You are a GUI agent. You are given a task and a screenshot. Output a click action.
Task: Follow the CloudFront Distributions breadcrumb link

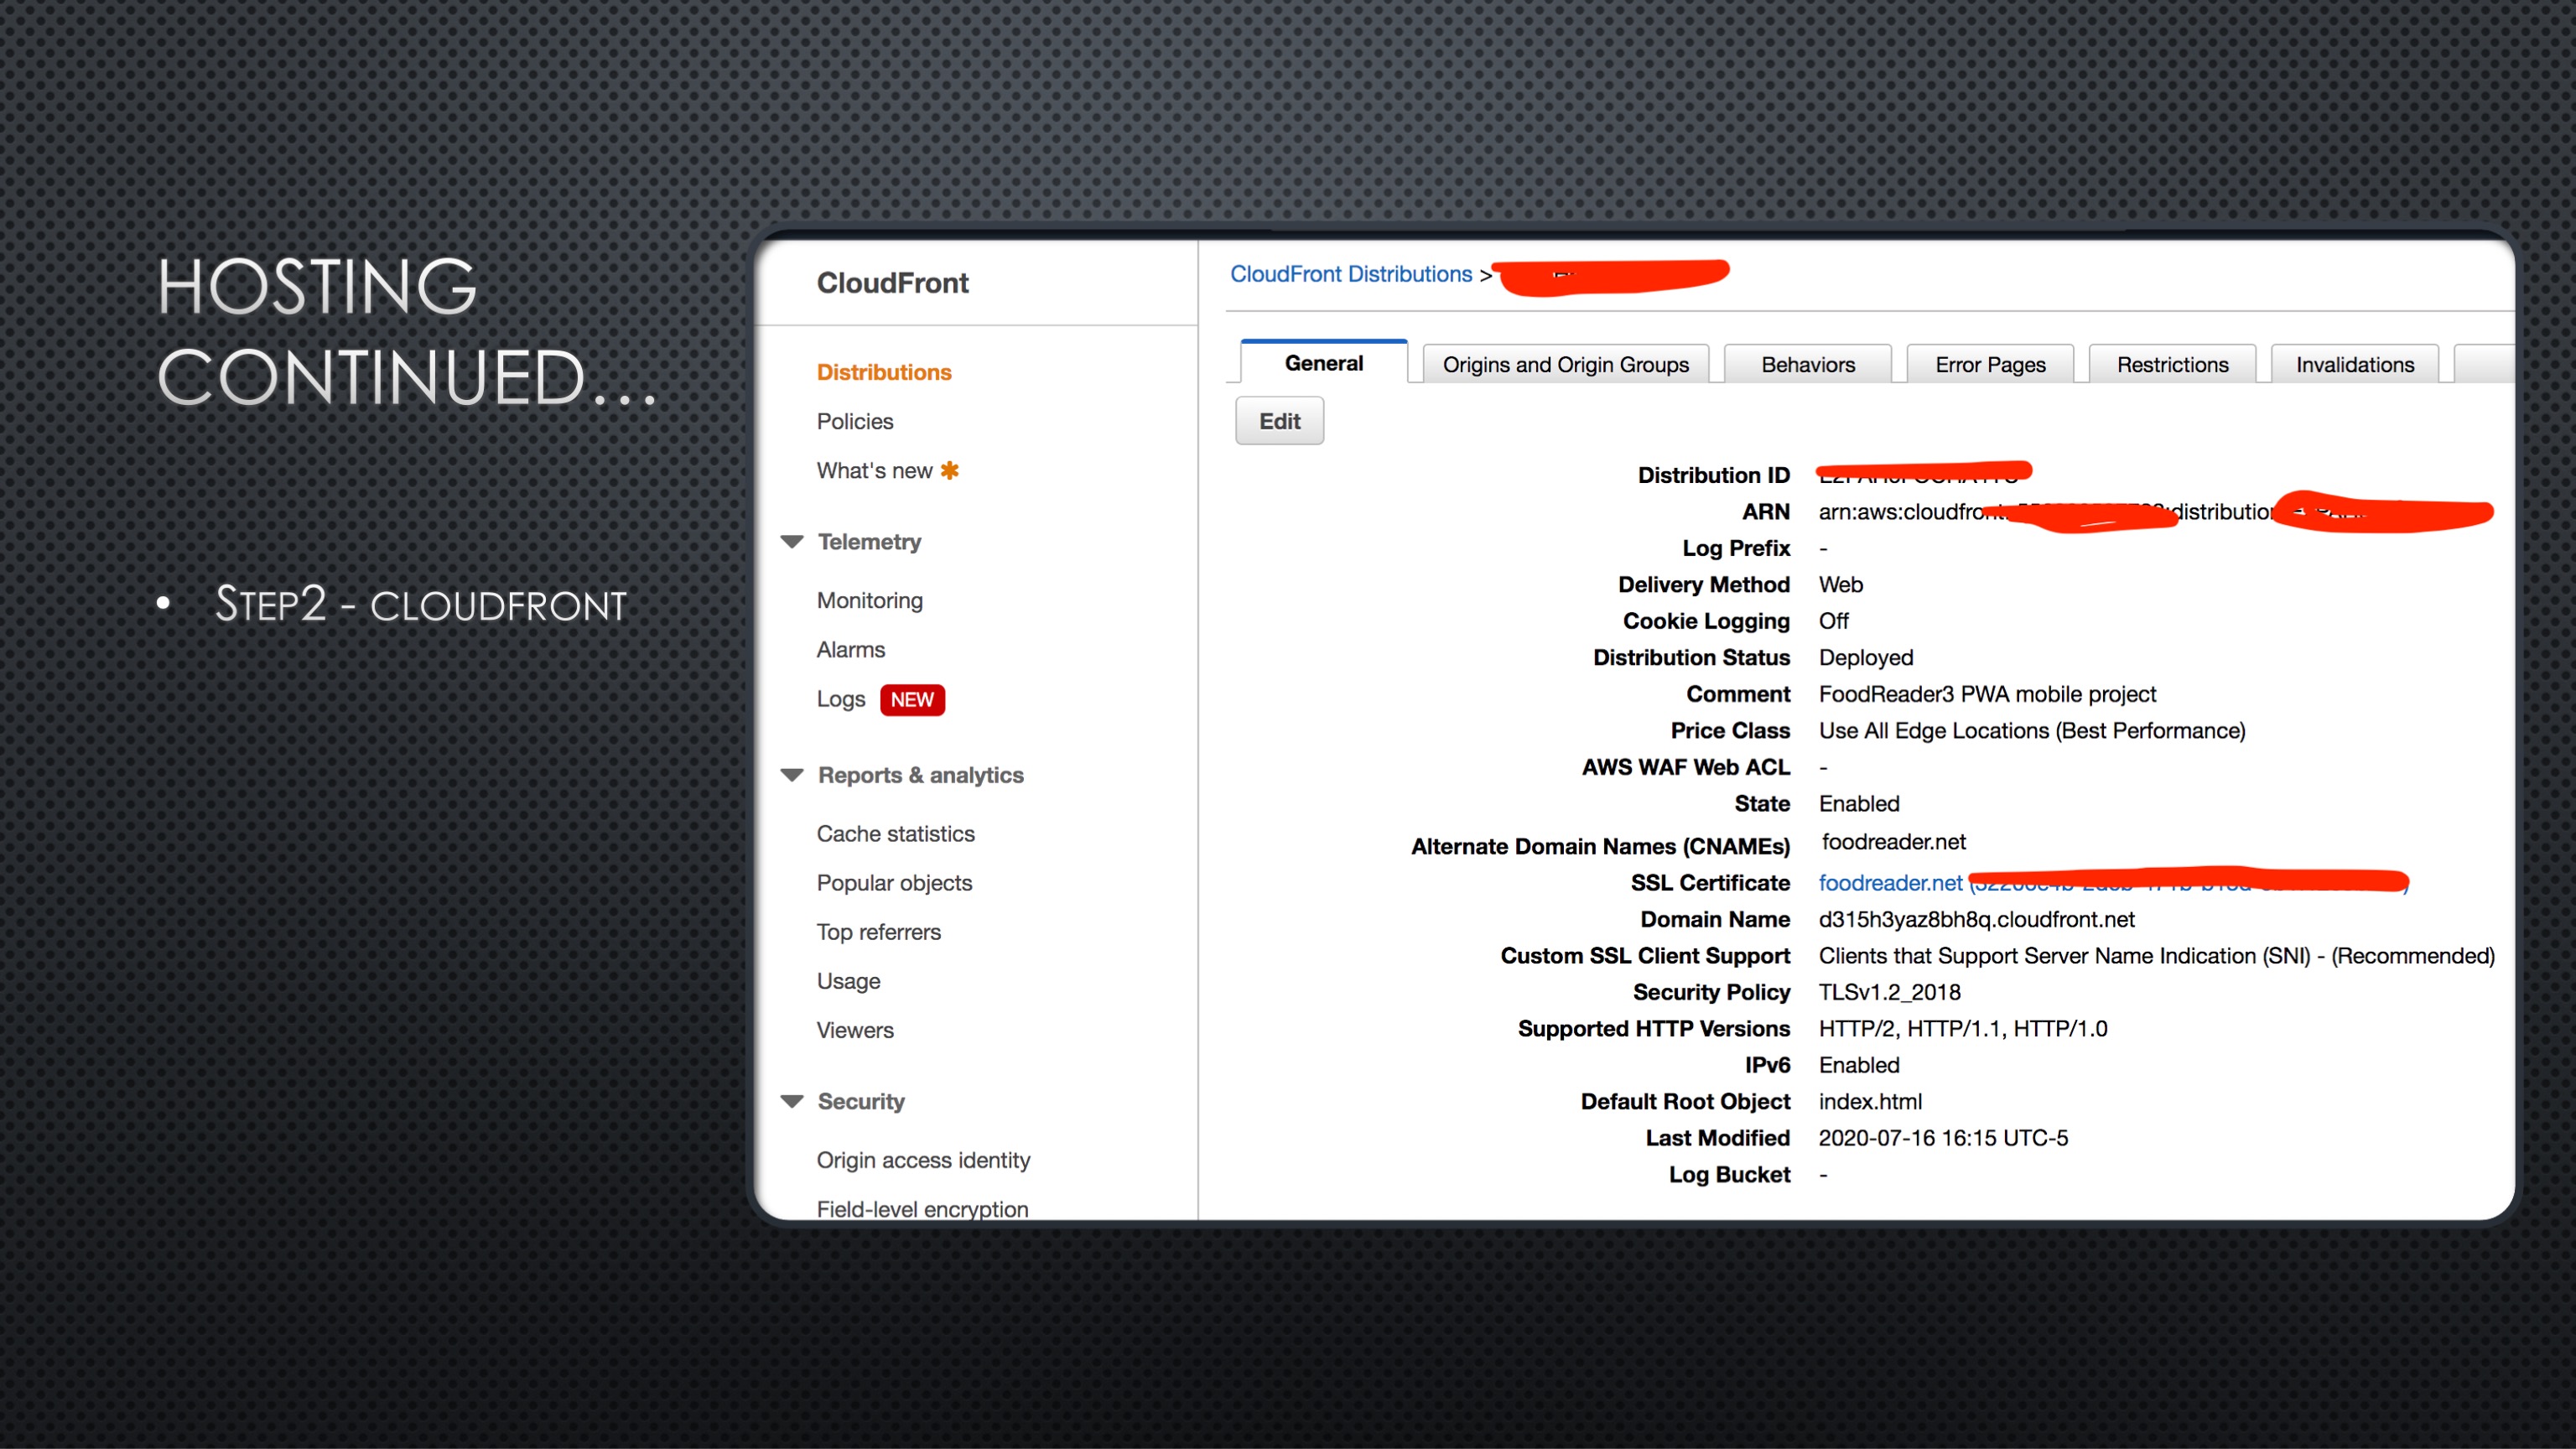tap(1350, 274)
